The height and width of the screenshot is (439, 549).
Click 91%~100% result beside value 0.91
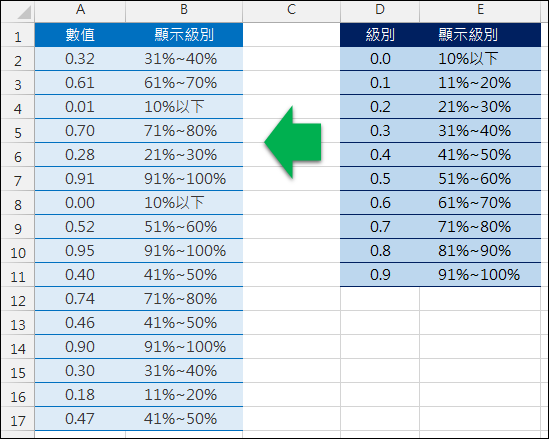[x=184, y=179]
